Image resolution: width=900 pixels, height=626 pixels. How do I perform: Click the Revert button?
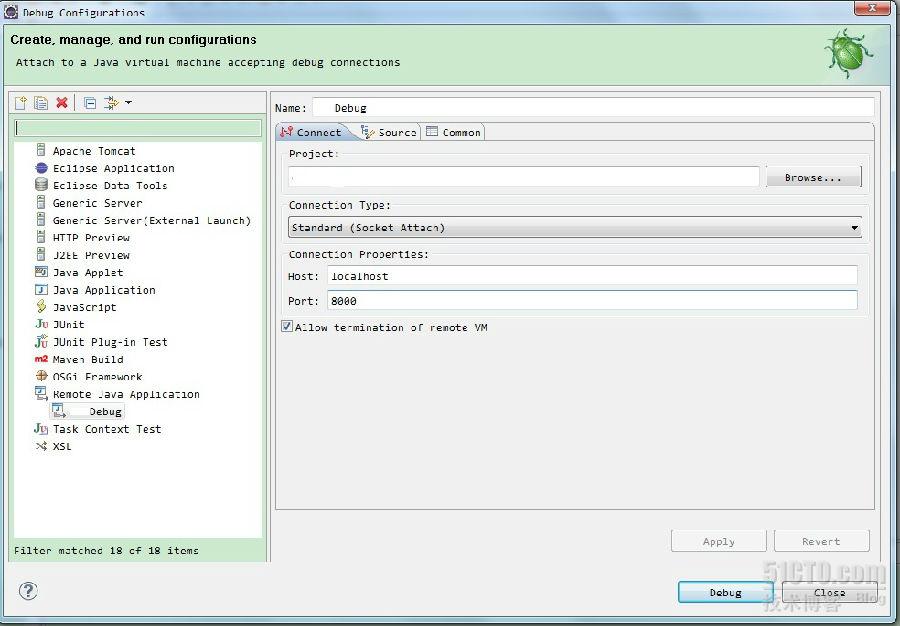(x=821, y=541)
